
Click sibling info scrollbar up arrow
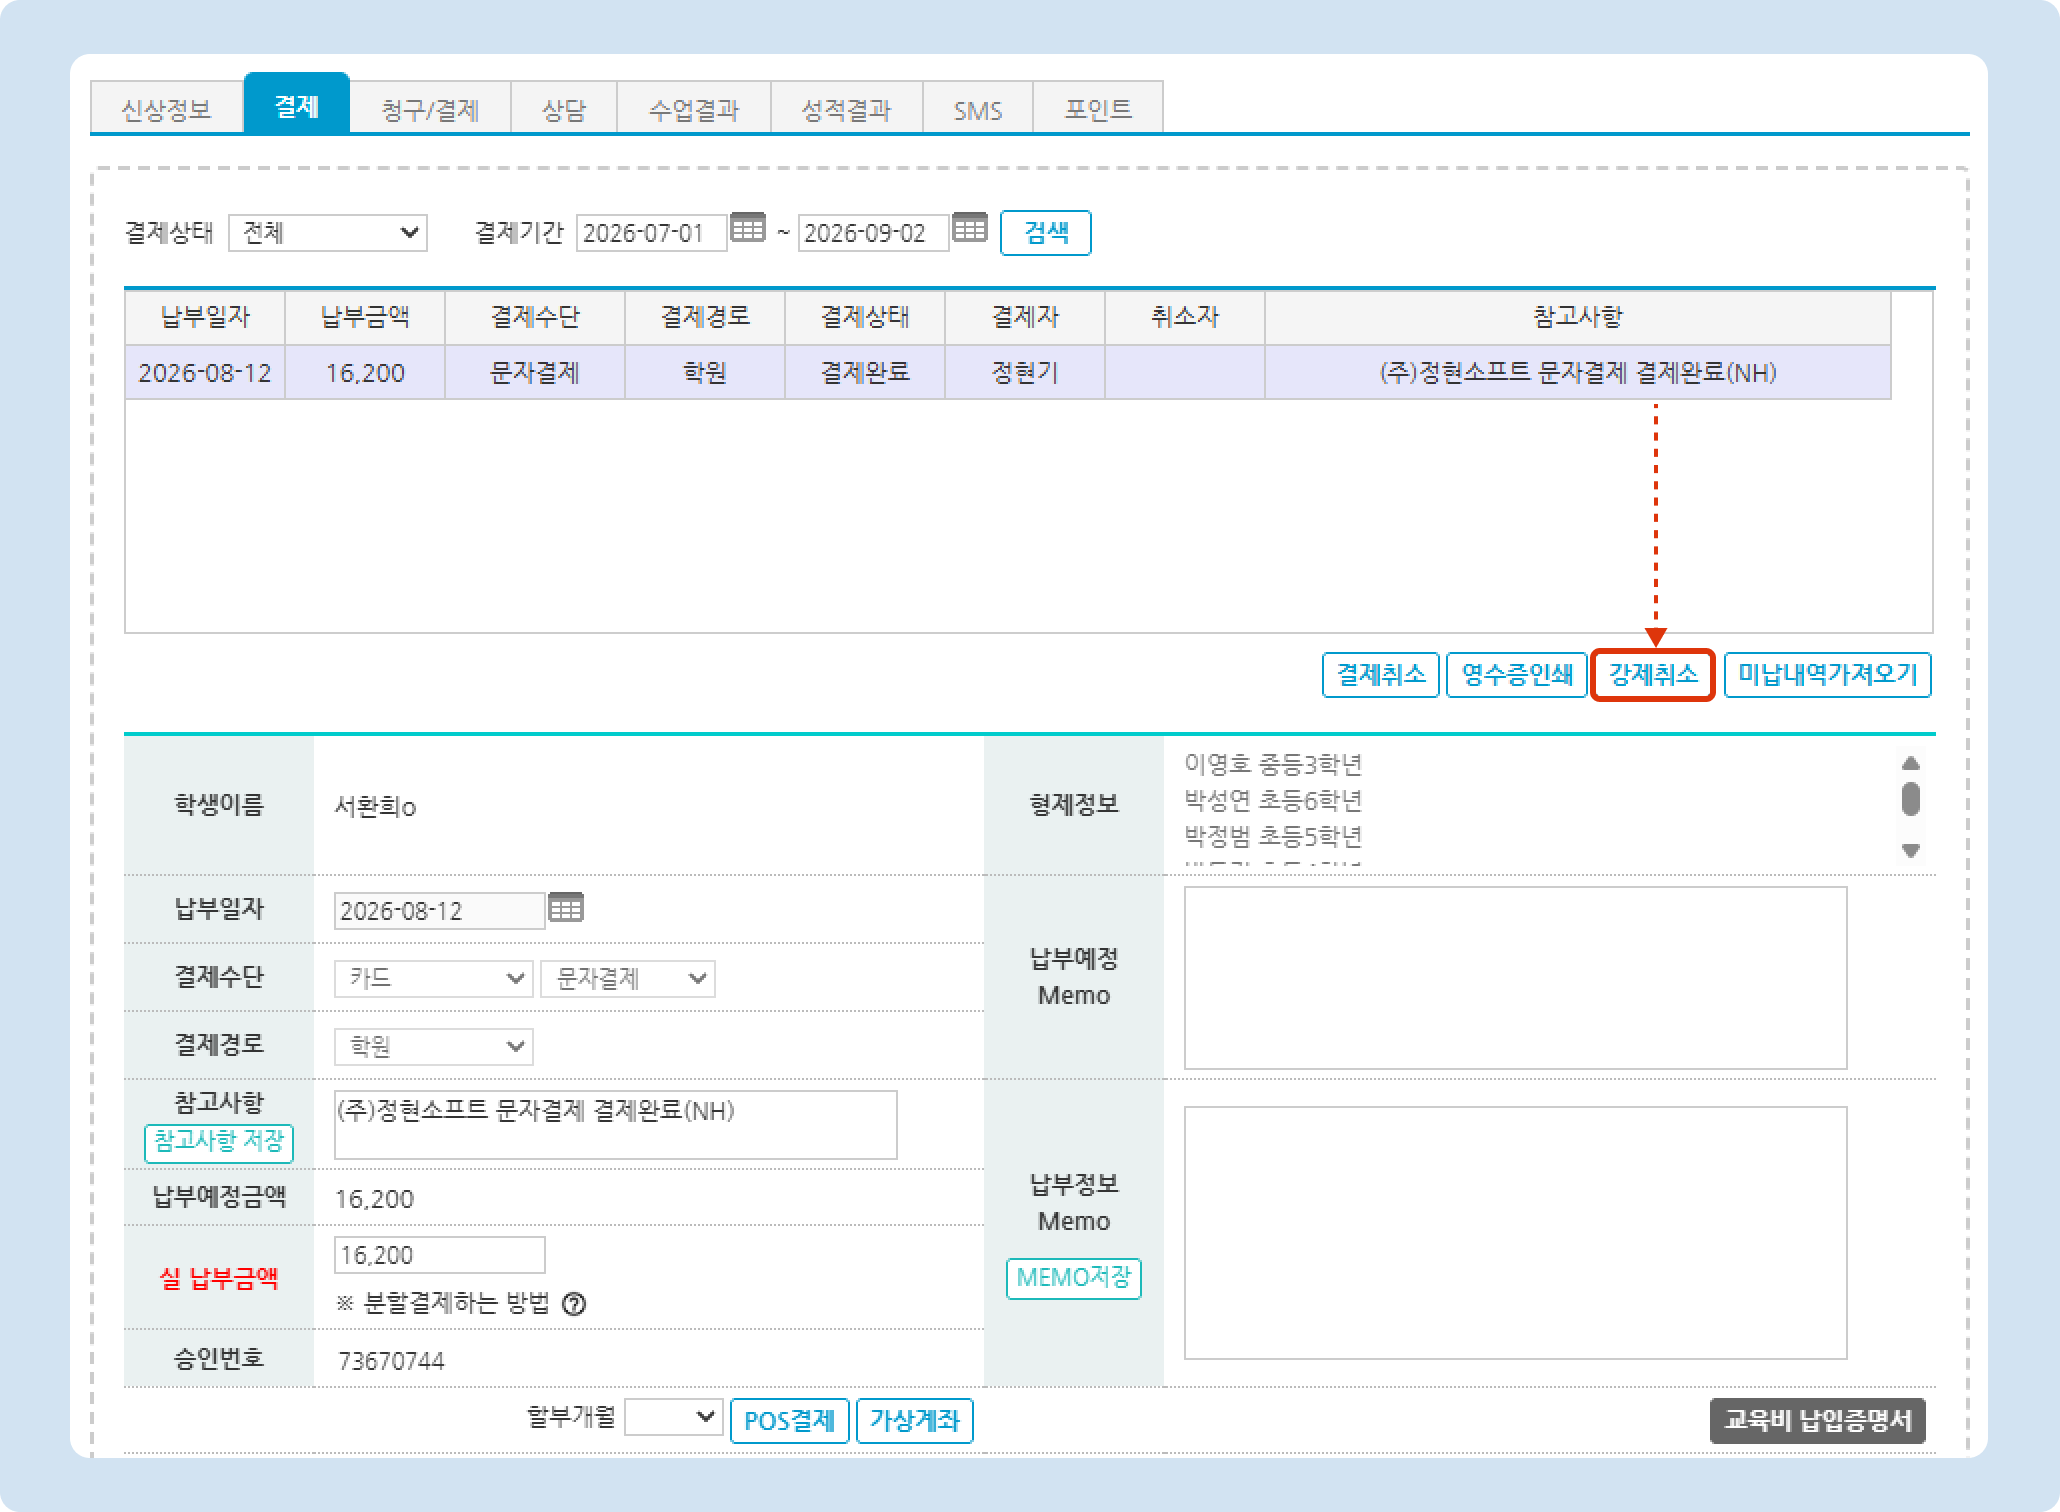click(1910, 763)
